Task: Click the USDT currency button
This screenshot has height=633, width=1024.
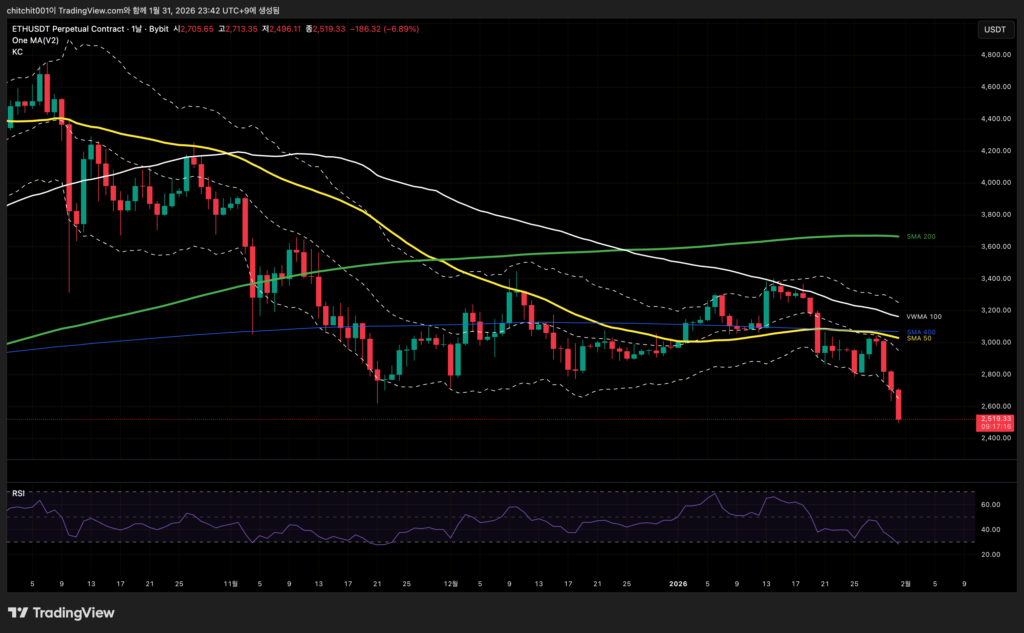Action: (994, 30)
